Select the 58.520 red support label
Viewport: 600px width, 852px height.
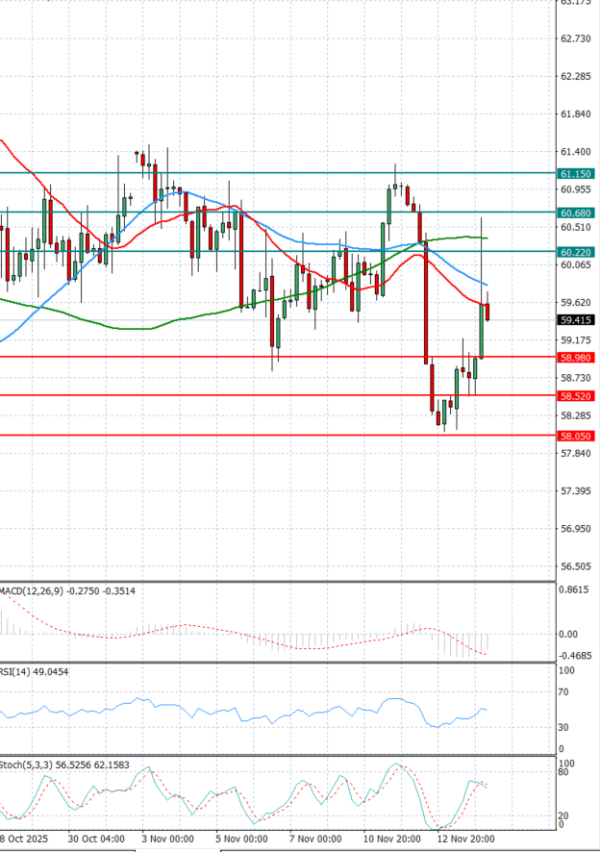tap(574, 396)
